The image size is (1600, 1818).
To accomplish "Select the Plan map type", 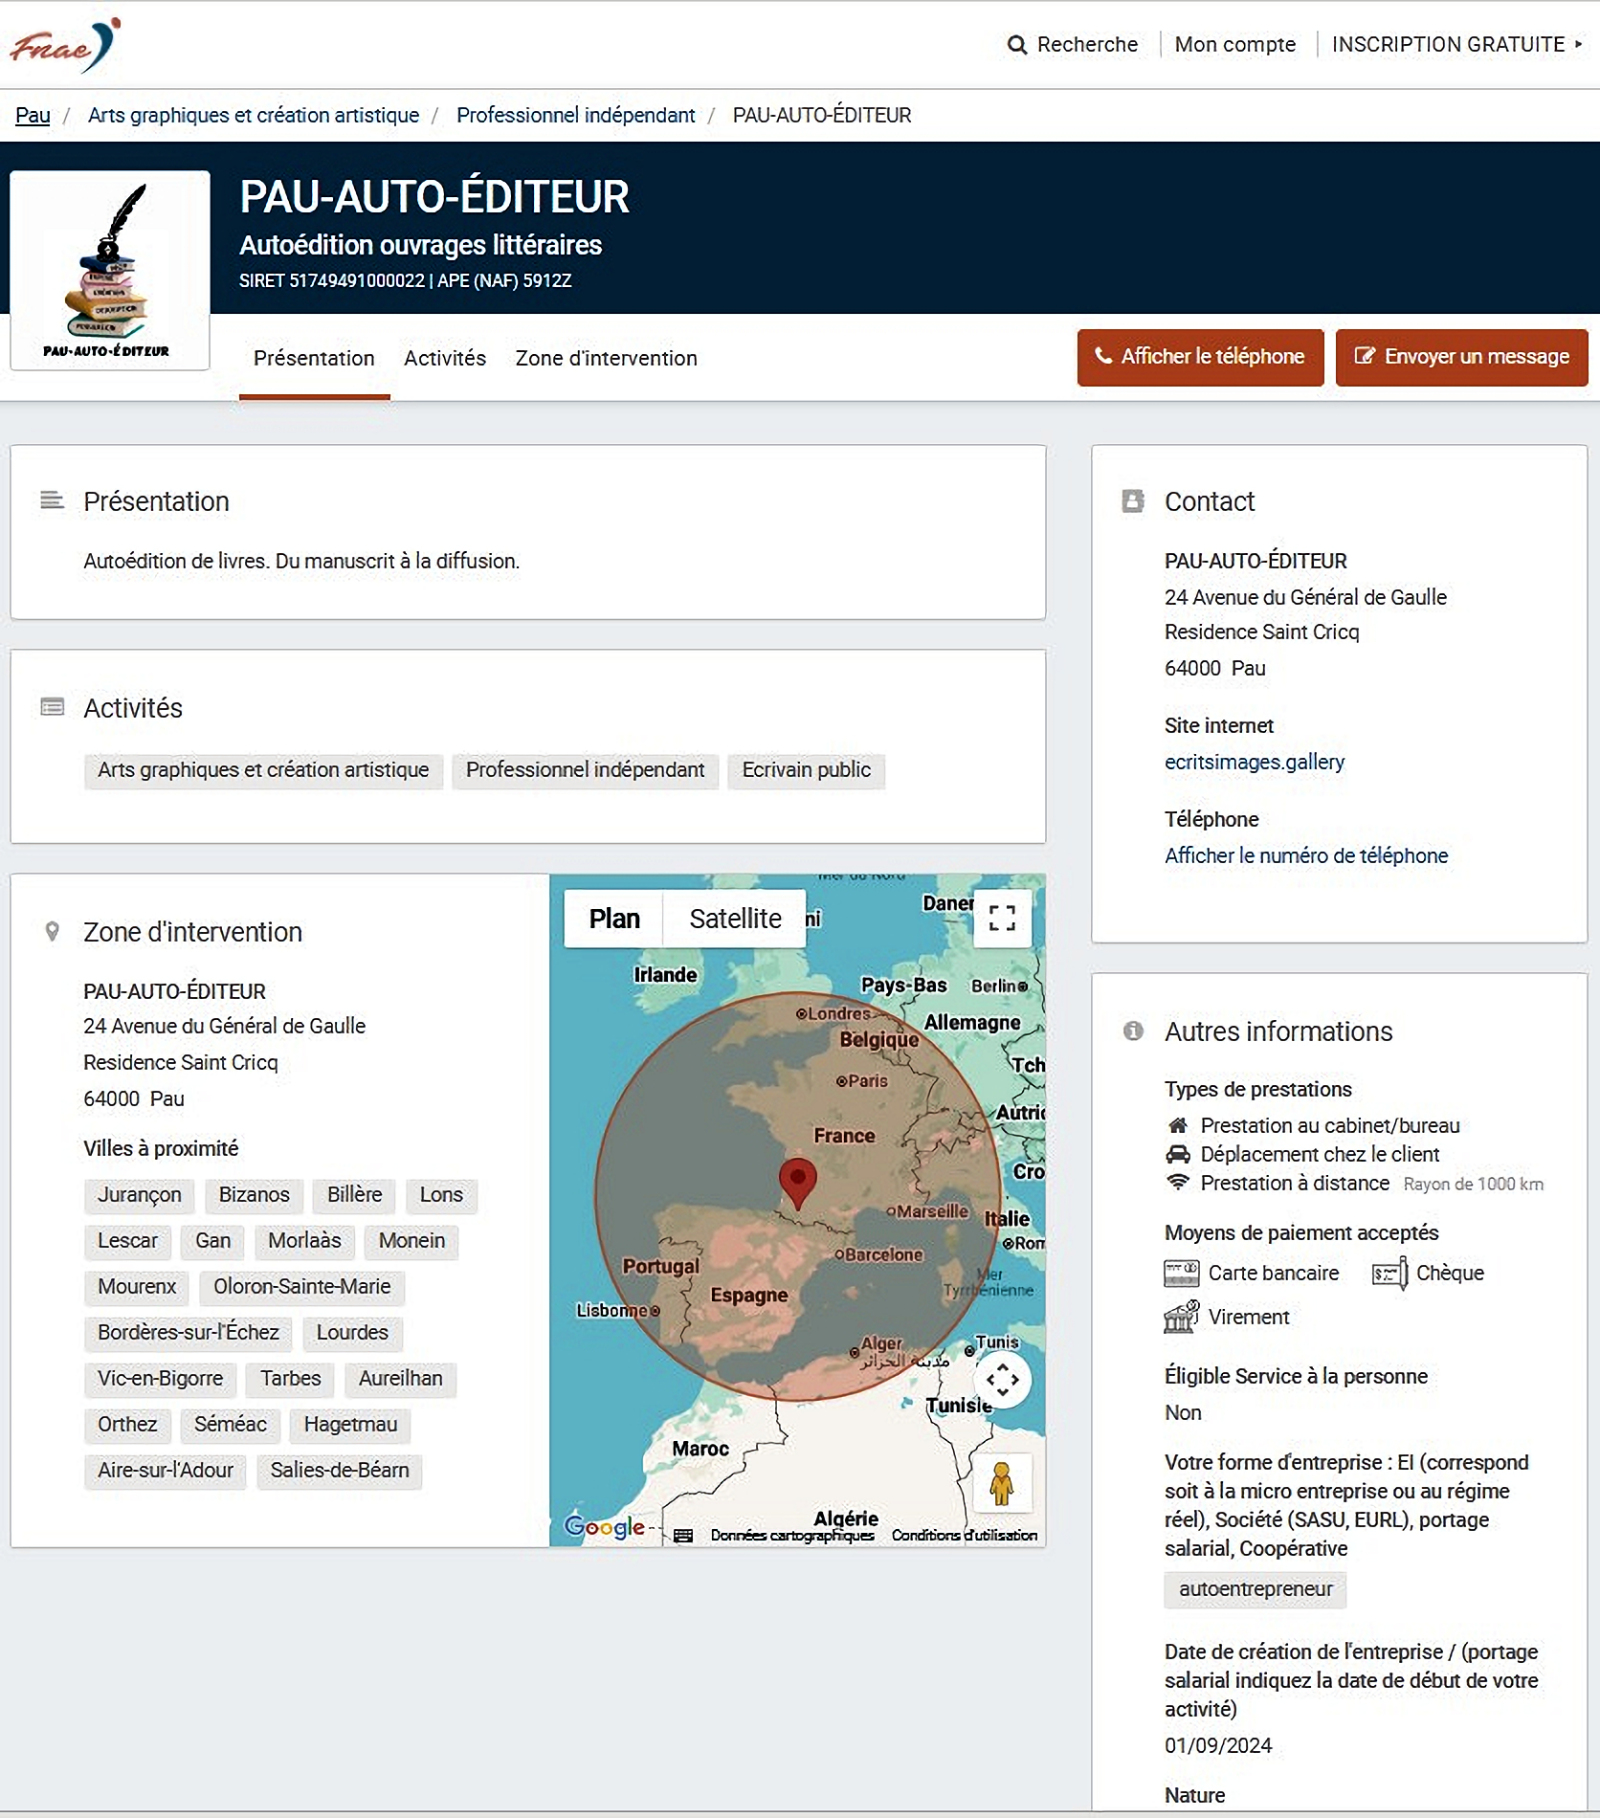I will click(614, 918).
